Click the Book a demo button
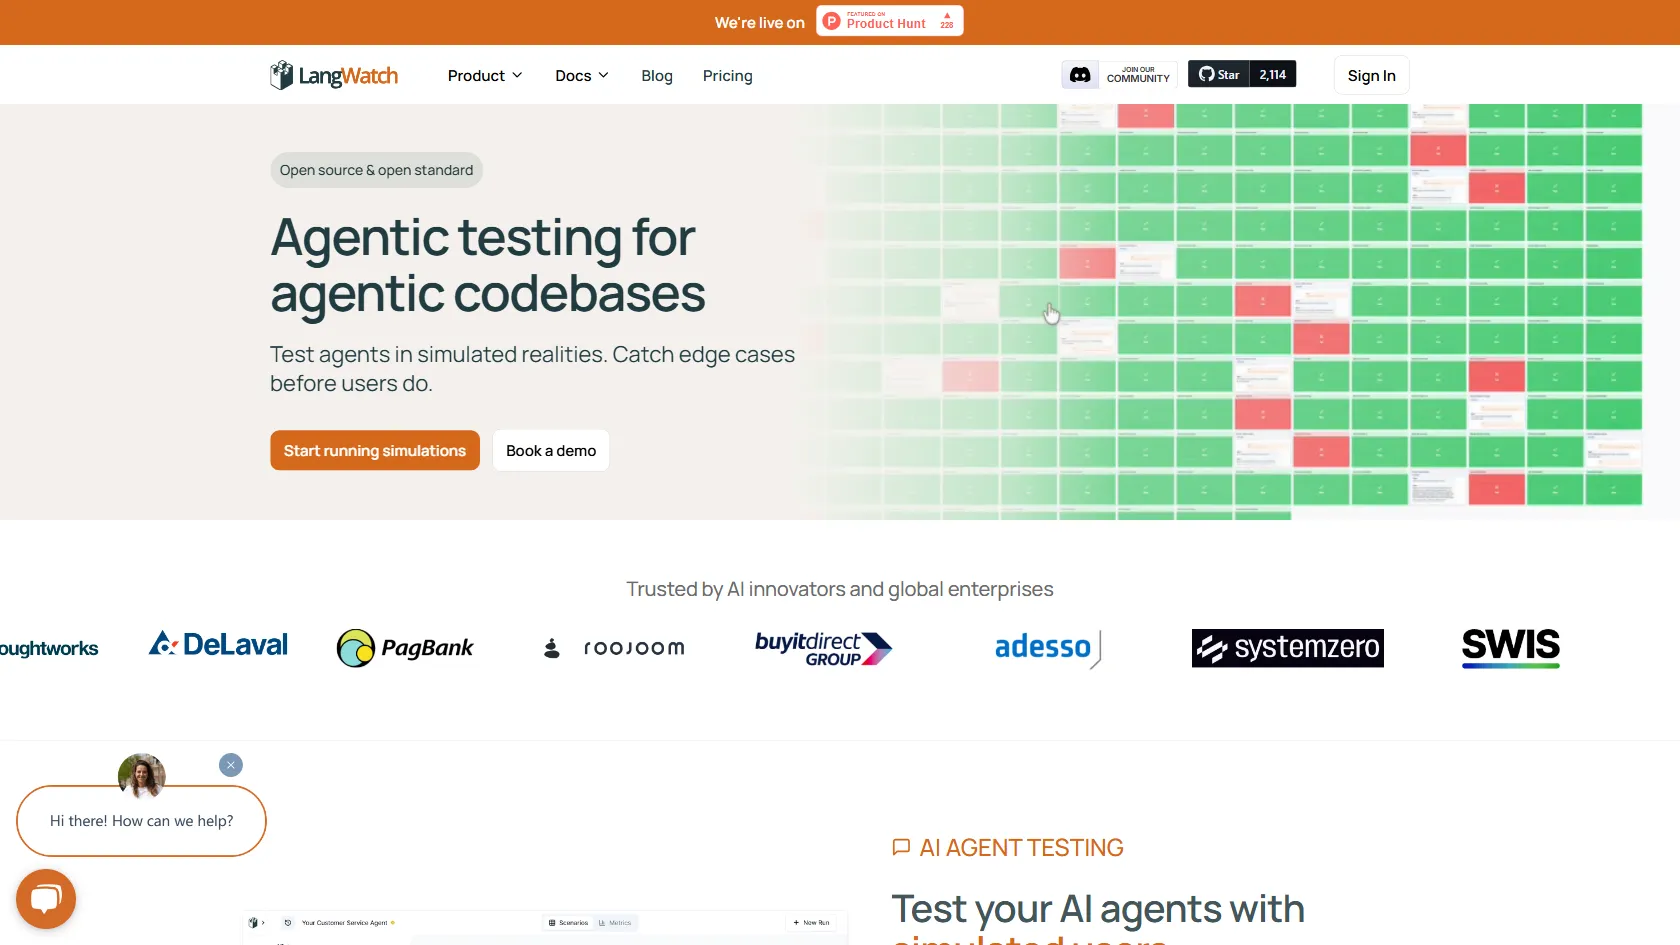Screen dimensions: 1680x945 [x=551, y=450]
